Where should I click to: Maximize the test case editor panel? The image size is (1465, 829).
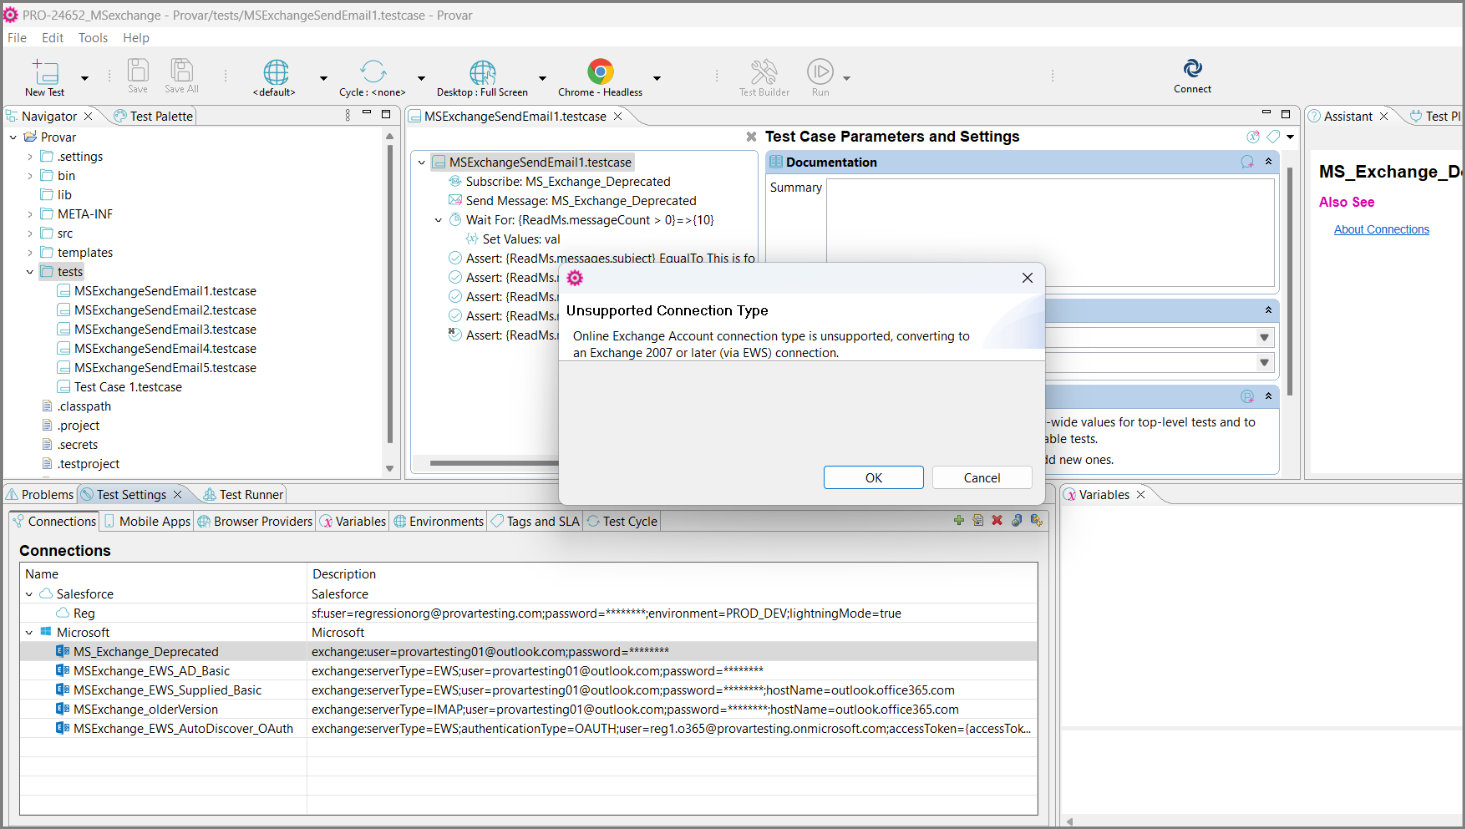[1286, 114]
